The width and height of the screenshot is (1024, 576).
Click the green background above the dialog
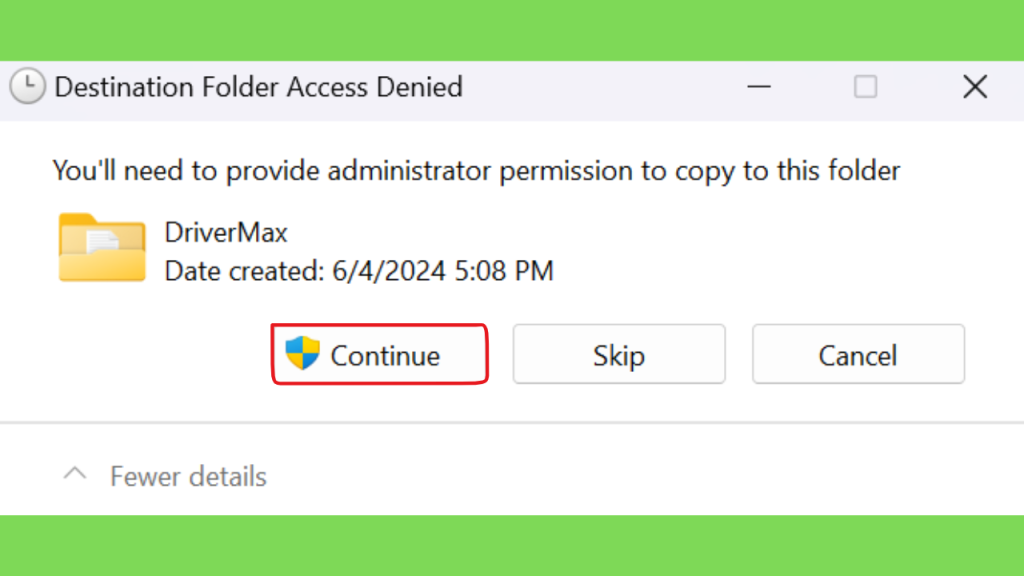(x=512, y=30)
